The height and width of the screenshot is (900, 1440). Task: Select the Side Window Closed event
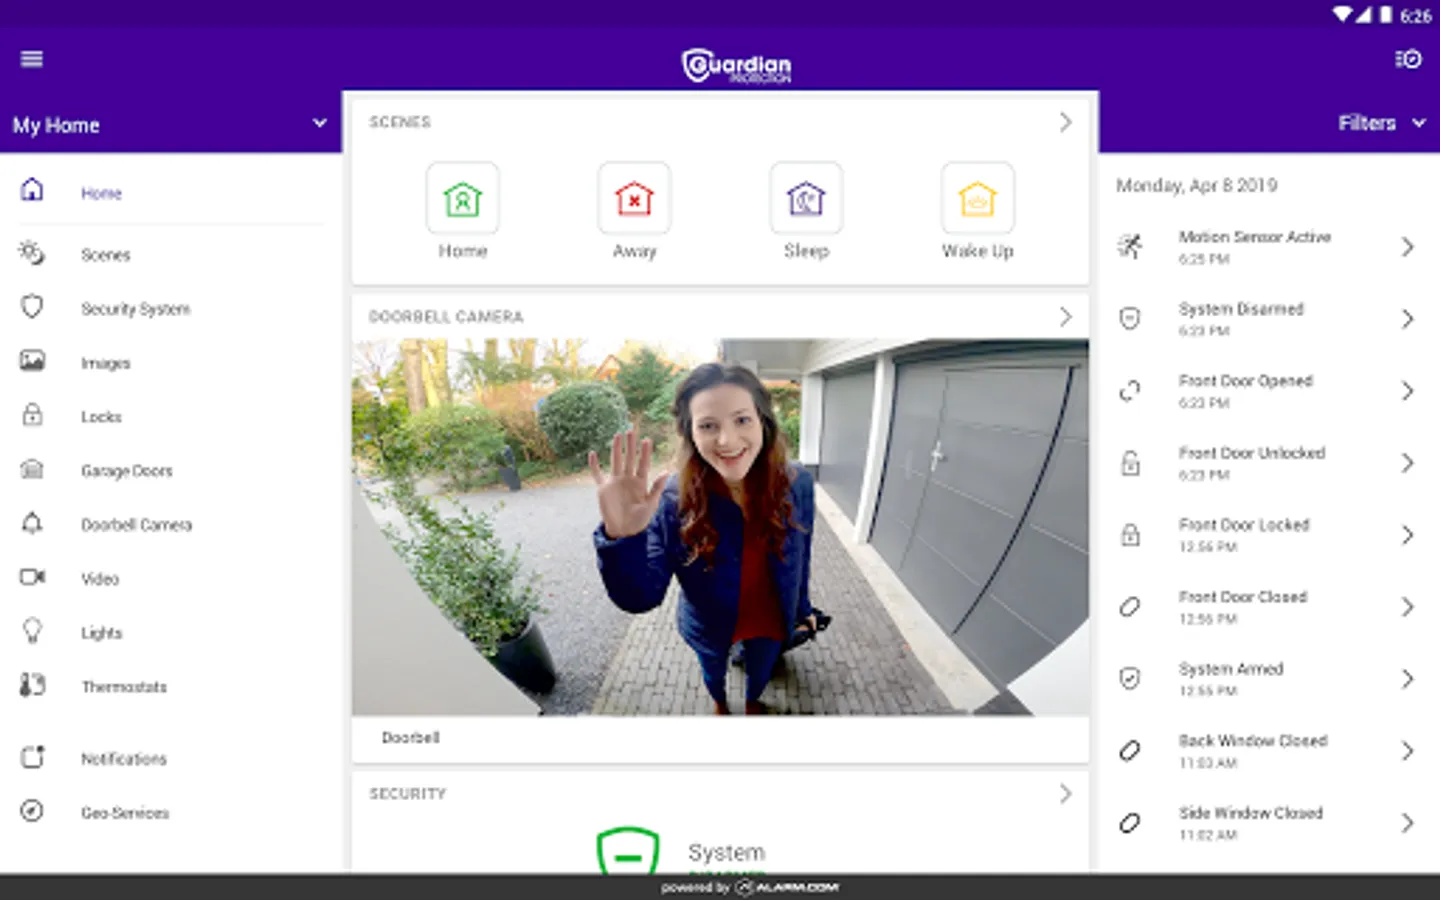point(1268,823)
